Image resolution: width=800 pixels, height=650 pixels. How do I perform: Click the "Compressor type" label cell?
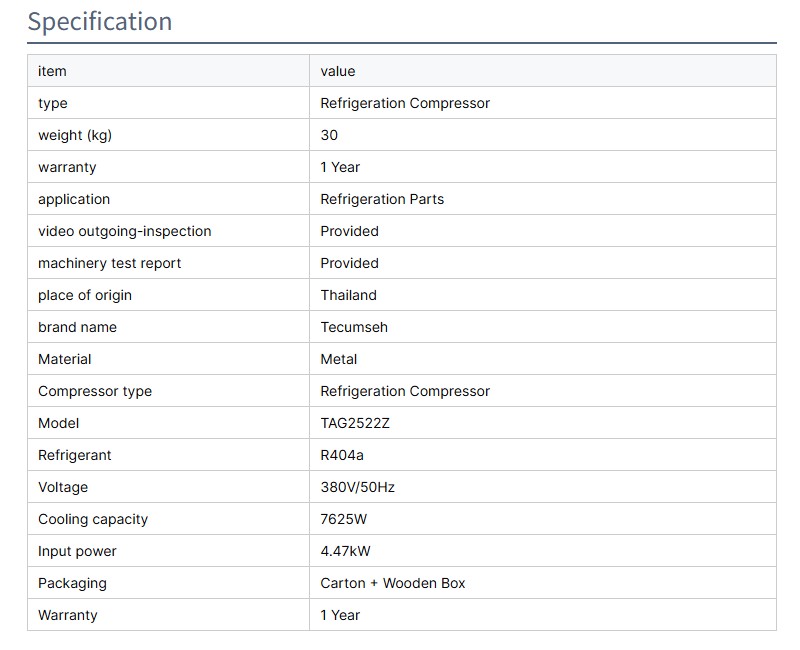(95, 391)
